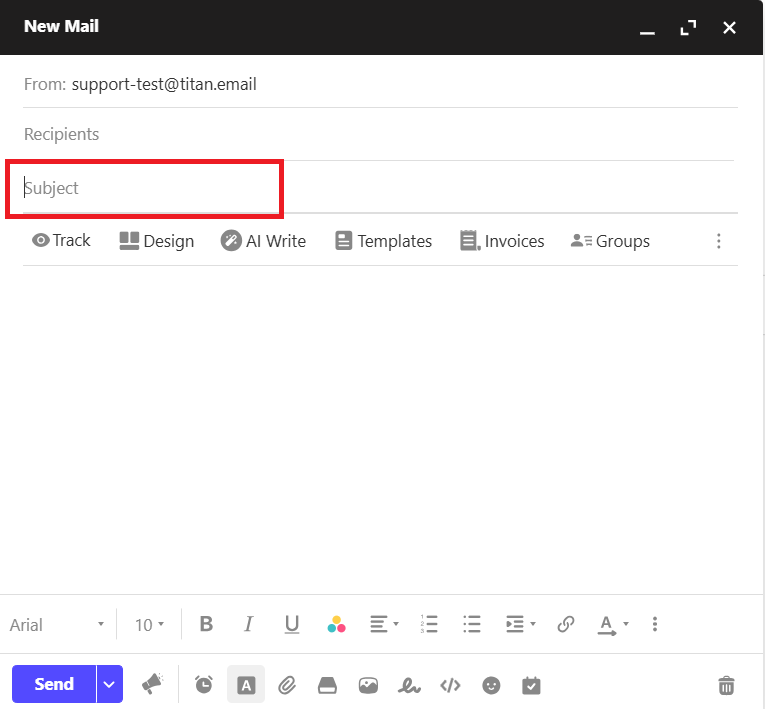Open the Design layouts option
The width and height of the screenshot is (765, 709).
tap(157, 241)
